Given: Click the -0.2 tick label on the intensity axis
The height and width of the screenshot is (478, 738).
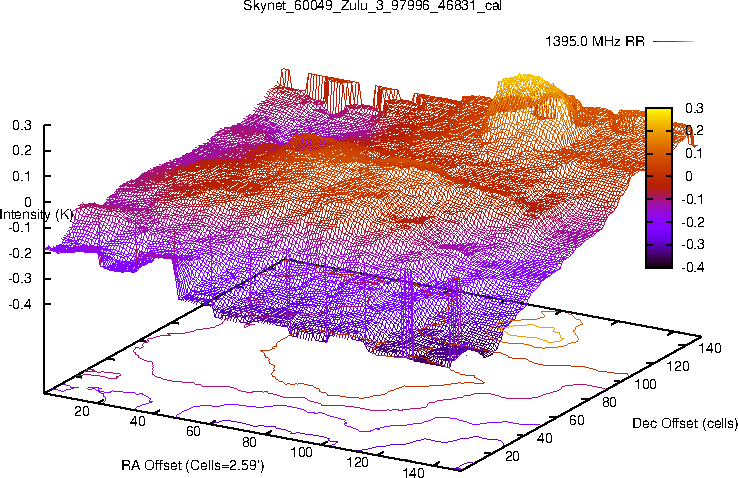Looking at the screenshot, I should coord(20,253).
